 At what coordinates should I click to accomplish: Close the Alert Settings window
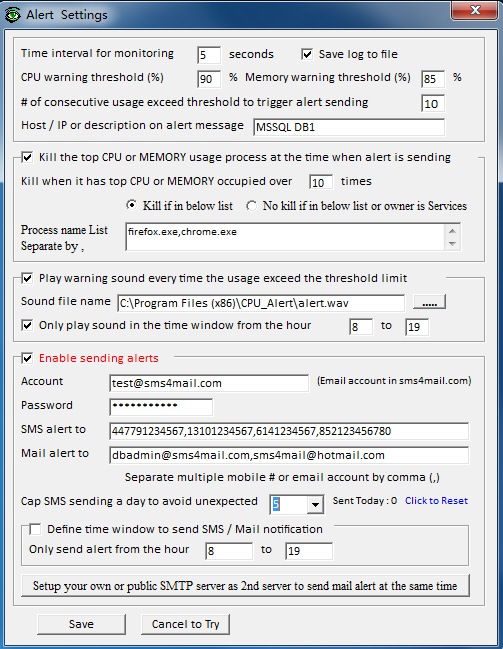tap(474, 10)
